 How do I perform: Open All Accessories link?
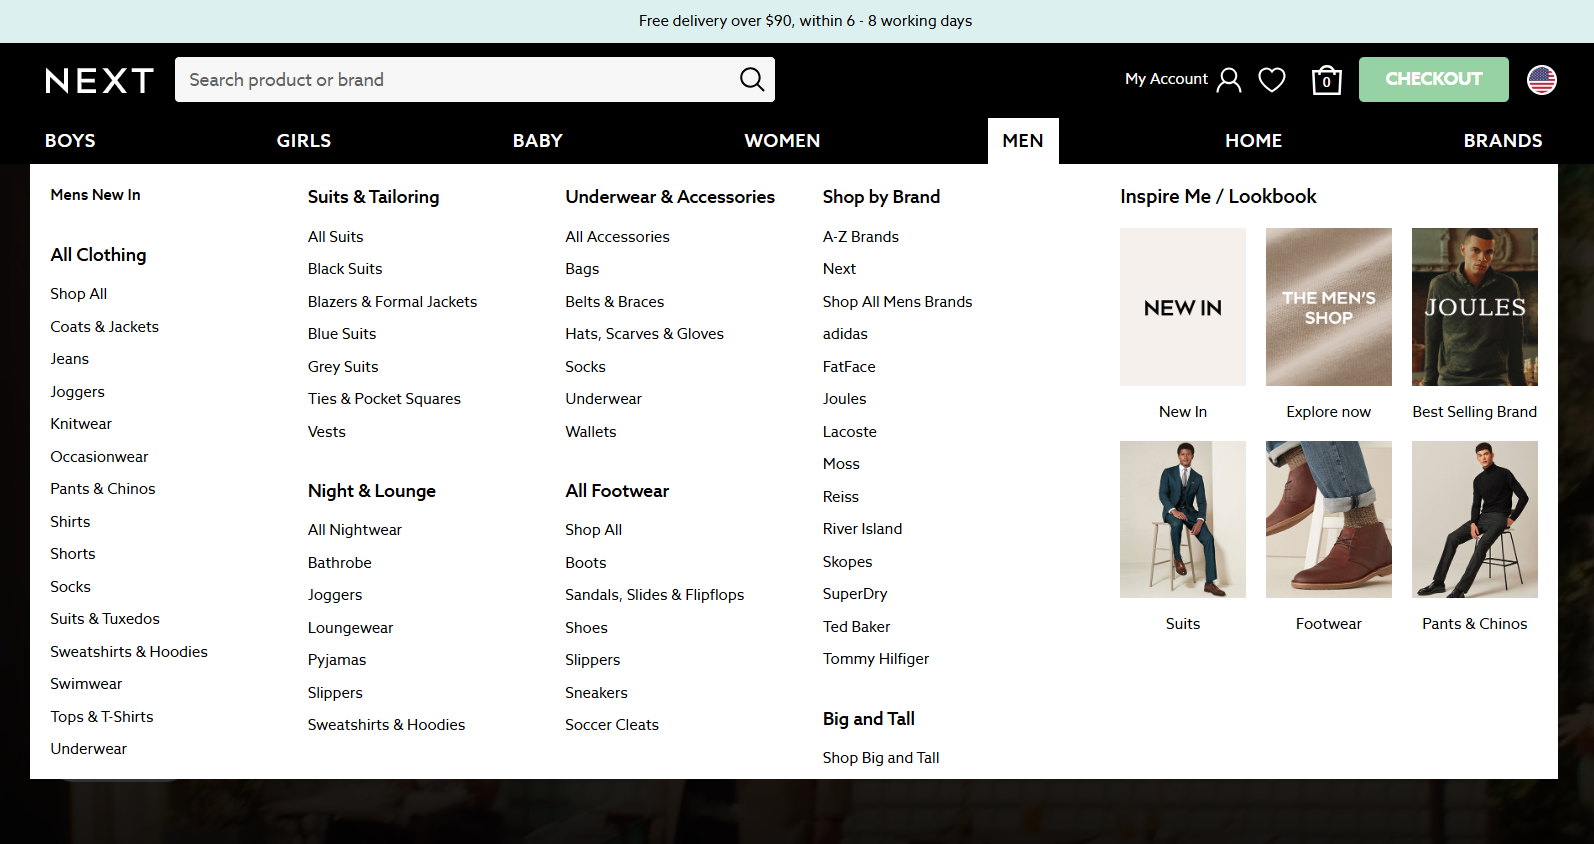coord(617,237)
